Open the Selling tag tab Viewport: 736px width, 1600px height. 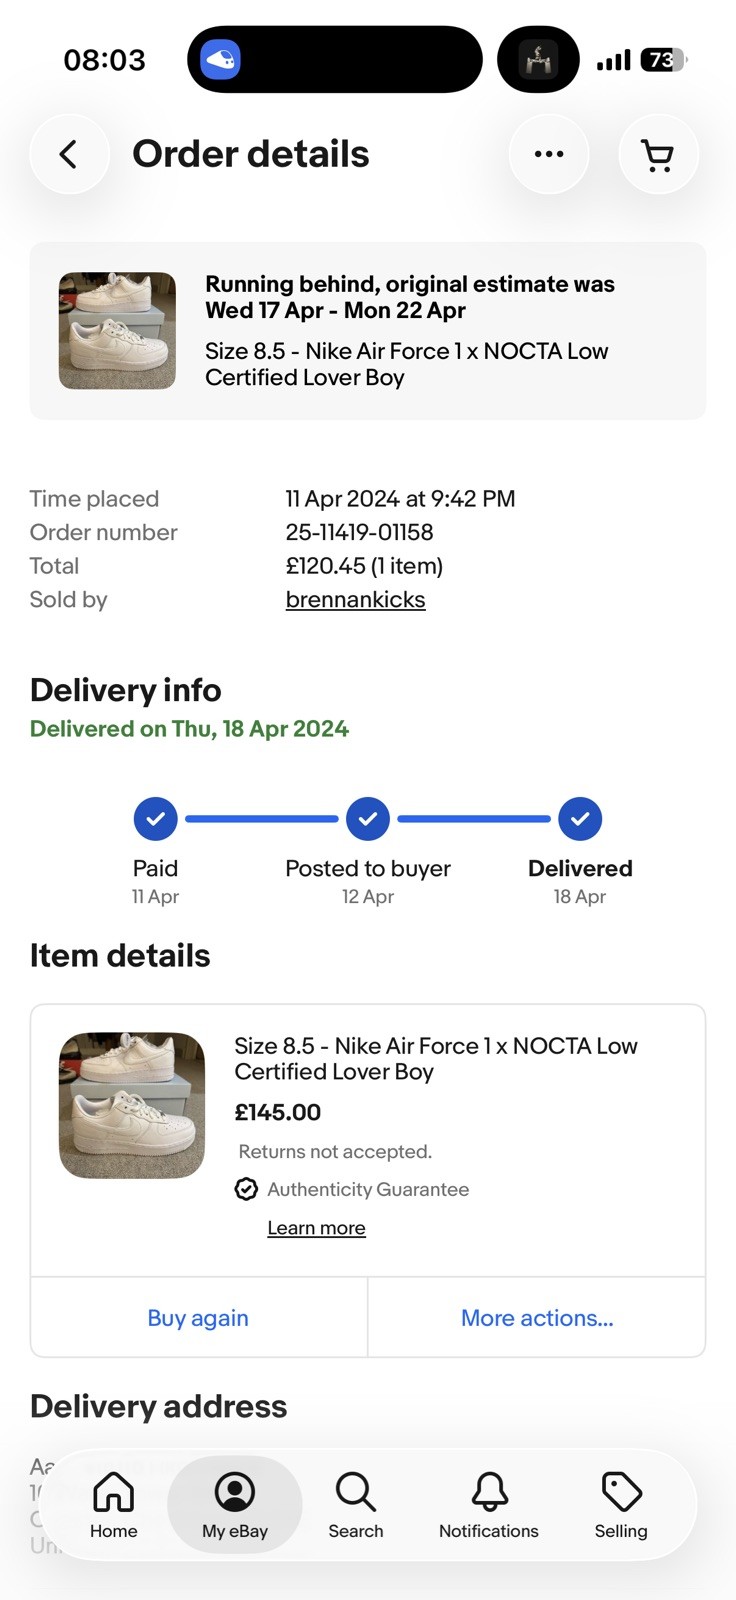621,1504
